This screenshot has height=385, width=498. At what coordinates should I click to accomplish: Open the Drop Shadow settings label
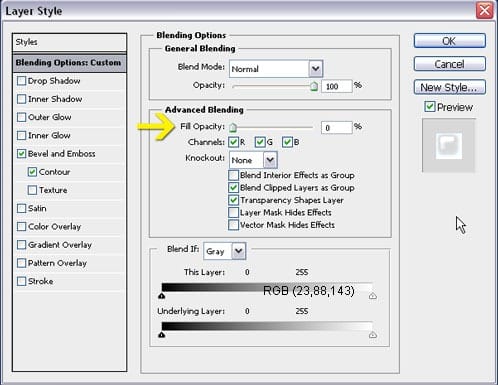(54, 81)
